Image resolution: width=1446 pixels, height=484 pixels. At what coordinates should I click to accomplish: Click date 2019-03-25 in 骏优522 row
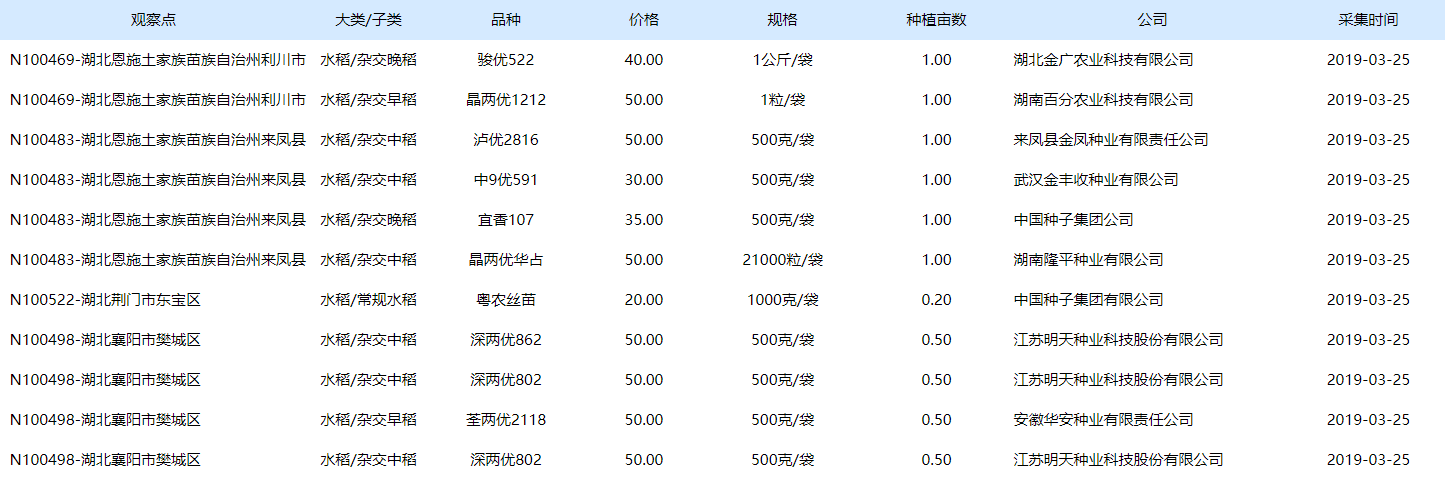pos(1368,60)
